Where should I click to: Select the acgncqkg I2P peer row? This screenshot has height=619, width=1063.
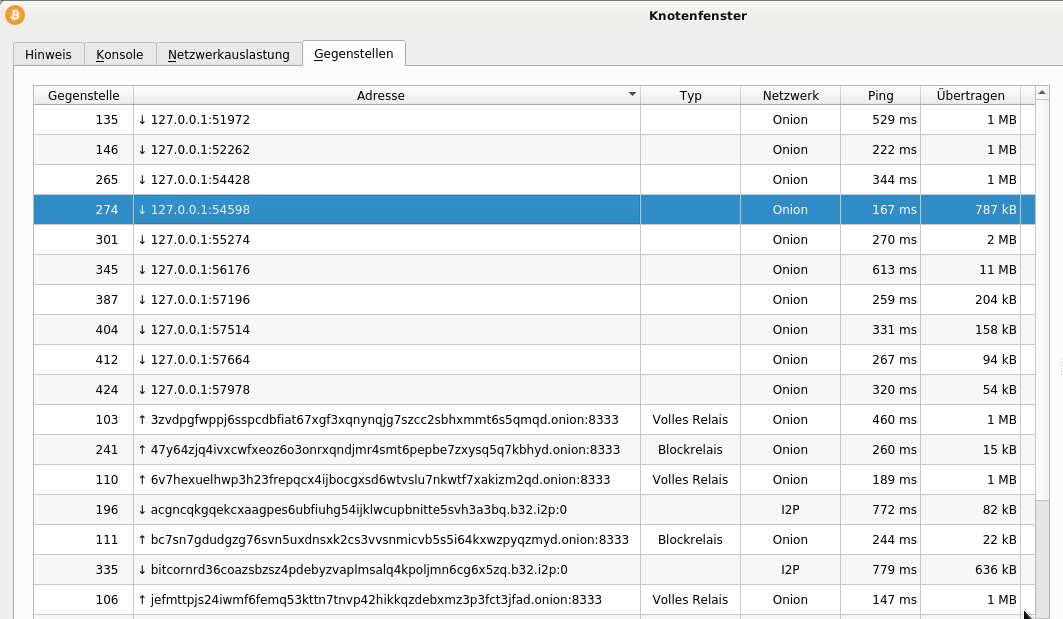click(400, 510)
